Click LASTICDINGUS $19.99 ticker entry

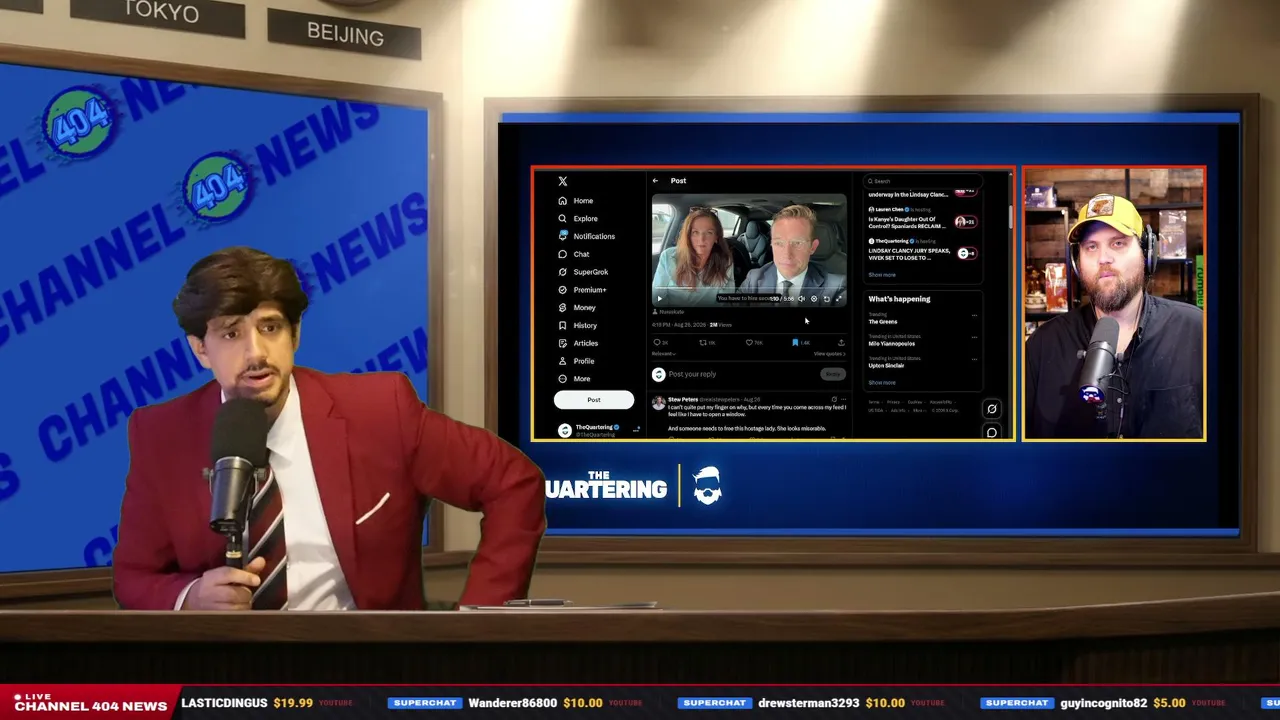pos(267,703)
